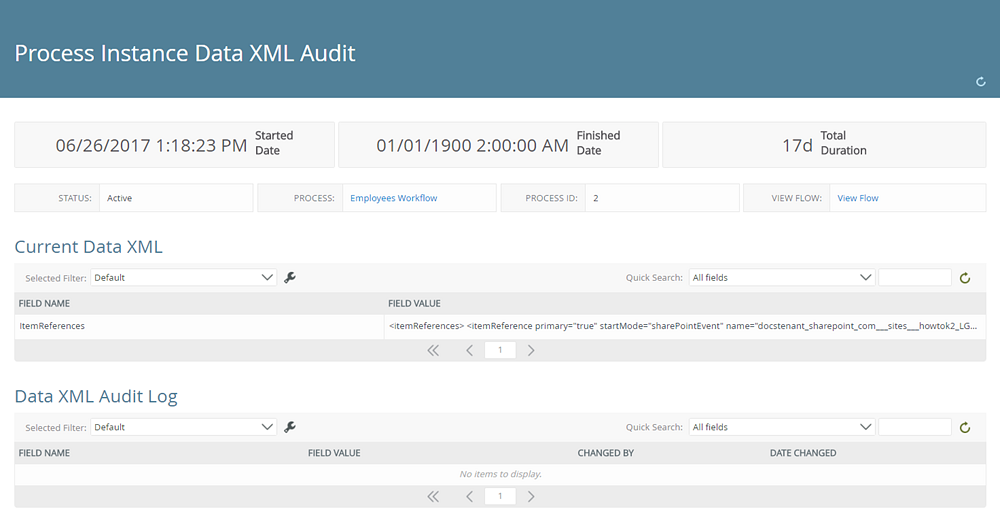Expand Quick Search fields dropdown in Current Data XML

[x=782, y=278]
